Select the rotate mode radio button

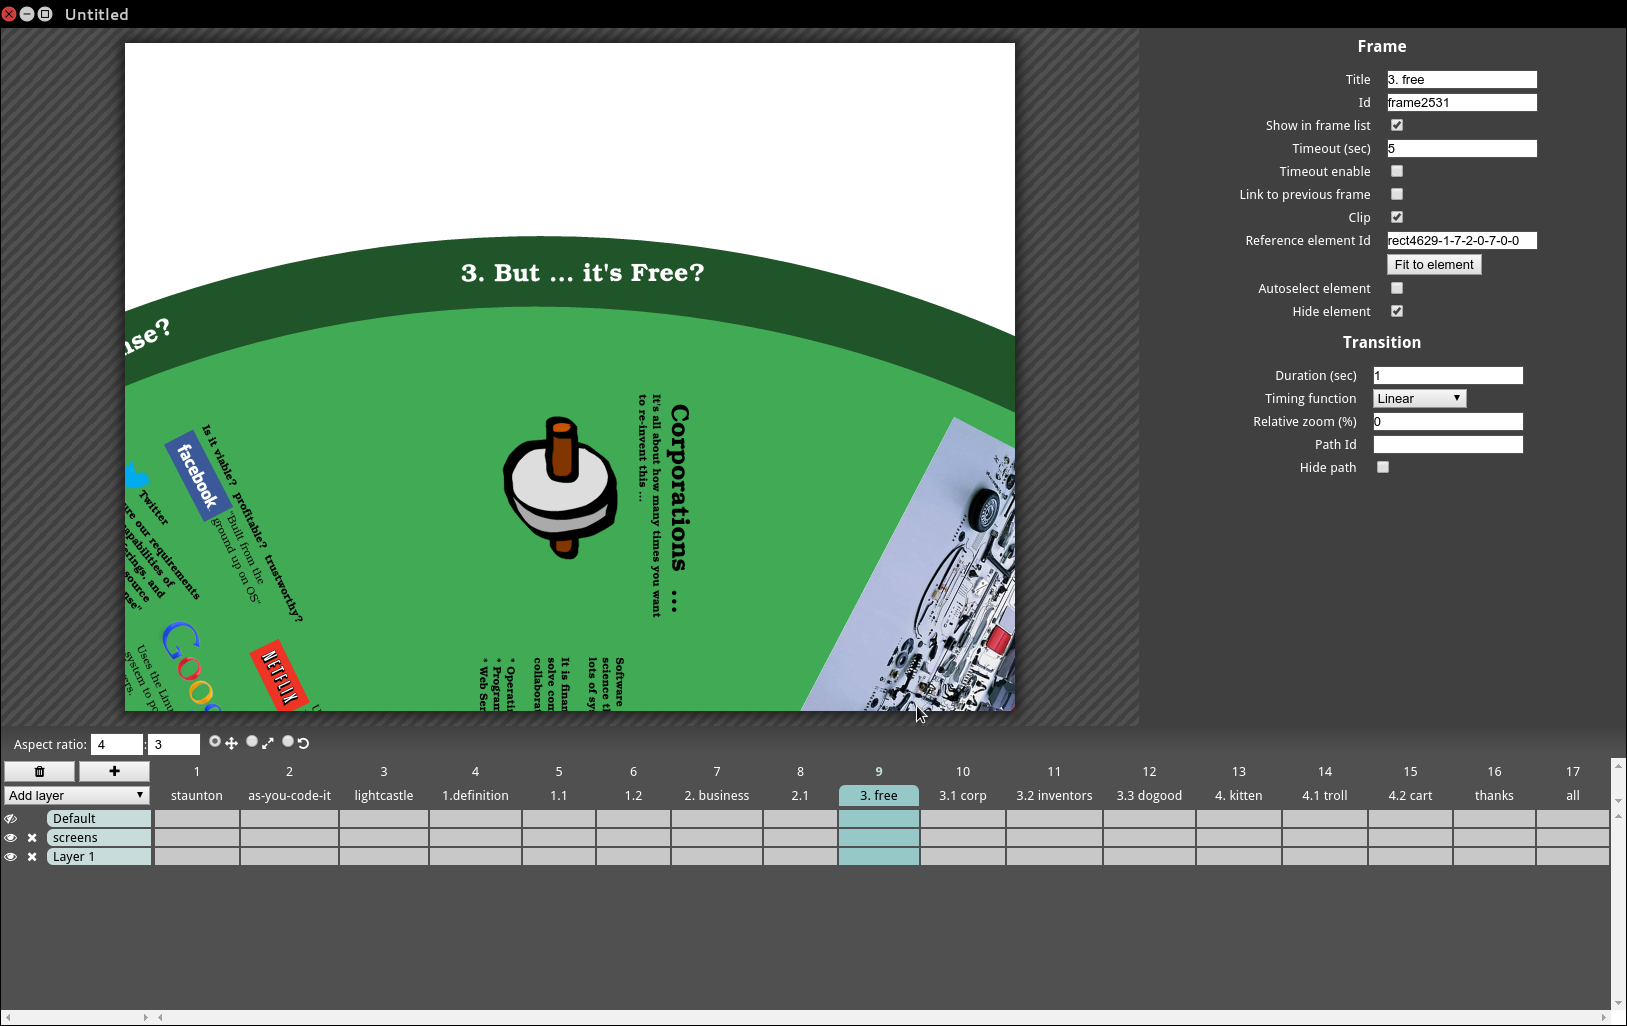[x=288, y=742]
